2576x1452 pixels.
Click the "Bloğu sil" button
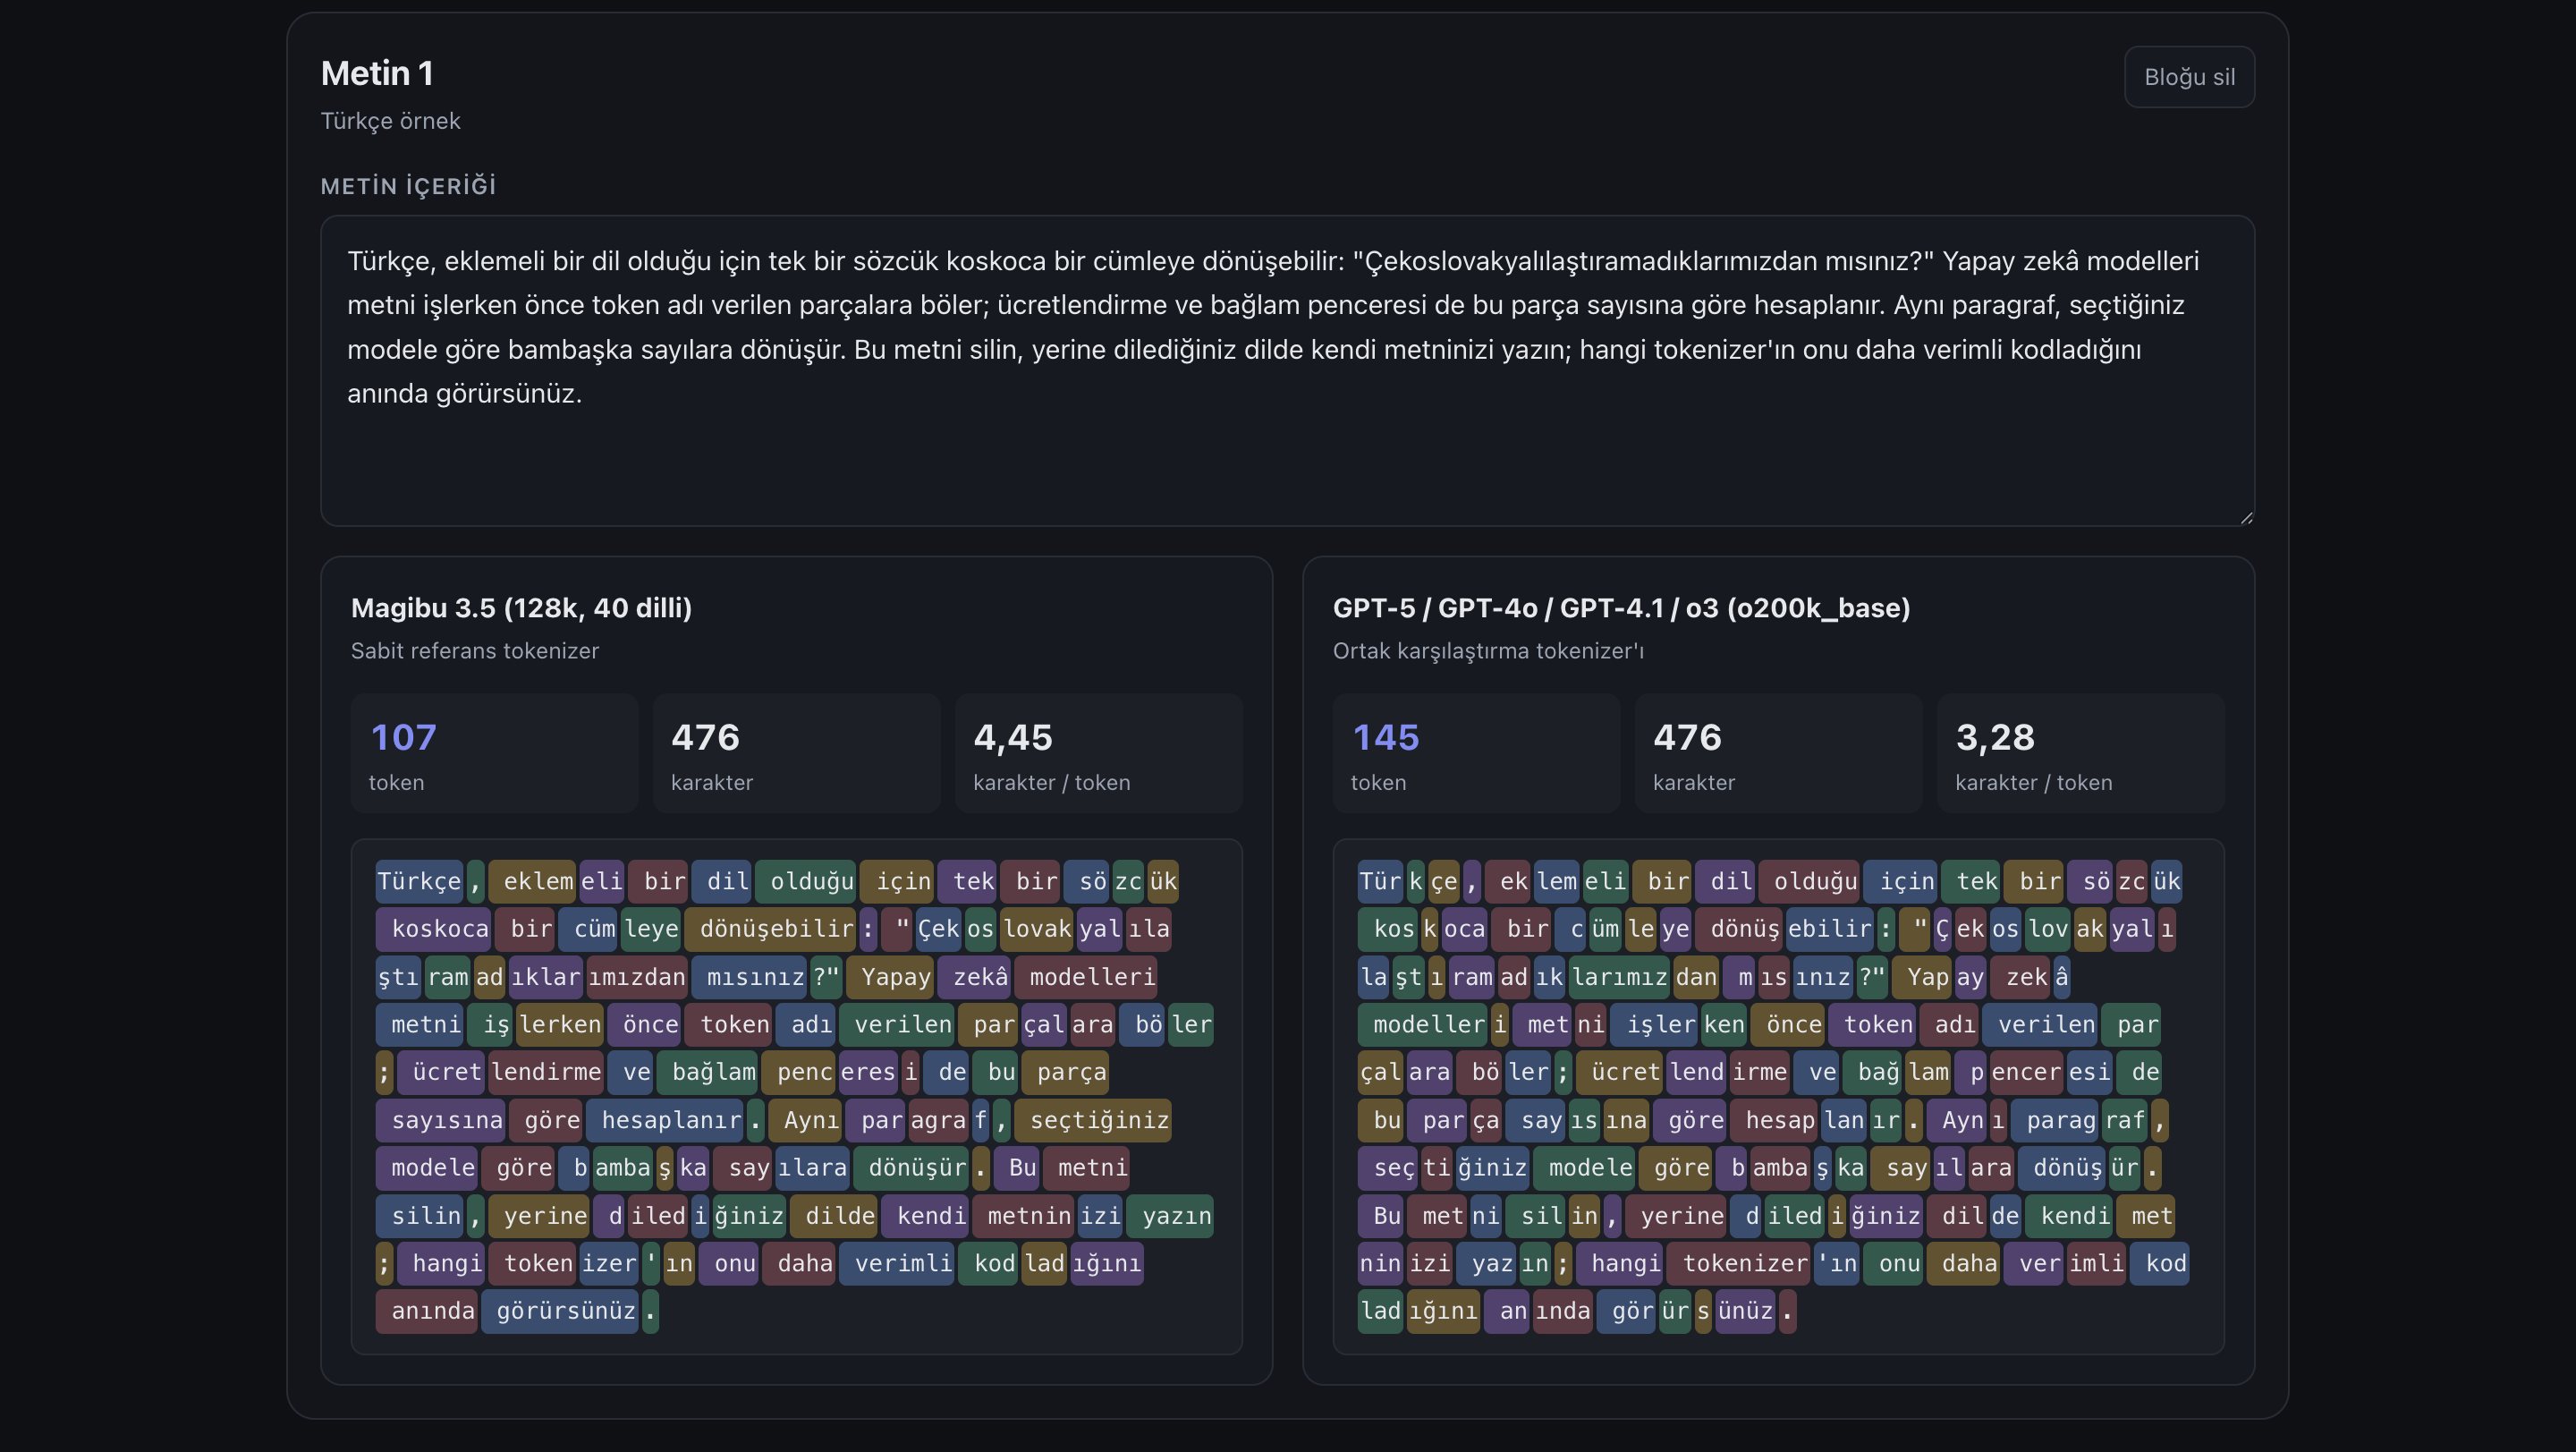click(2189, 77)
